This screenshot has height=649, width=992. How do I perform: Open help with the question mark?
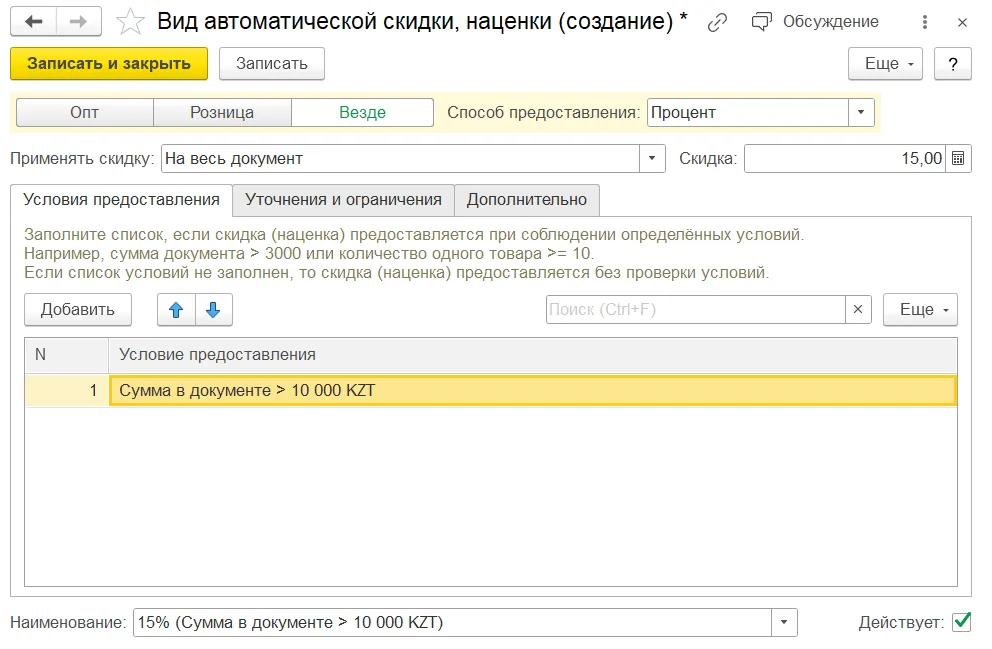953,64
